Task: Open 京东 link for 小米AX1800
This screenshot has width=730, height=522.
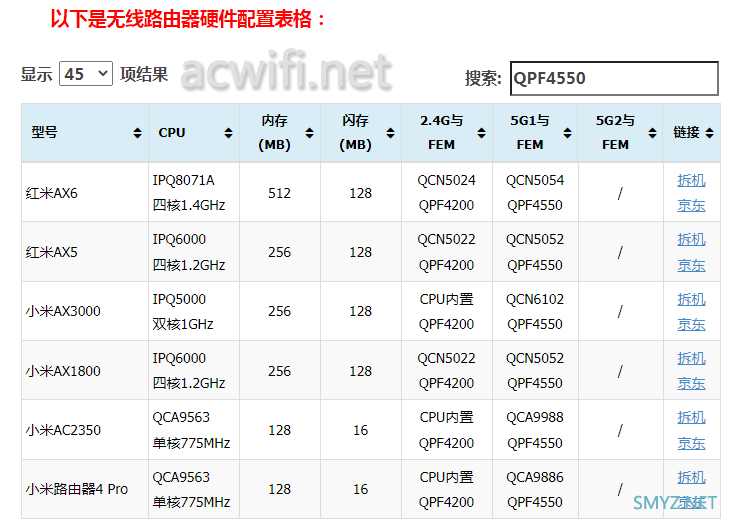Action: tap(691, 383)
